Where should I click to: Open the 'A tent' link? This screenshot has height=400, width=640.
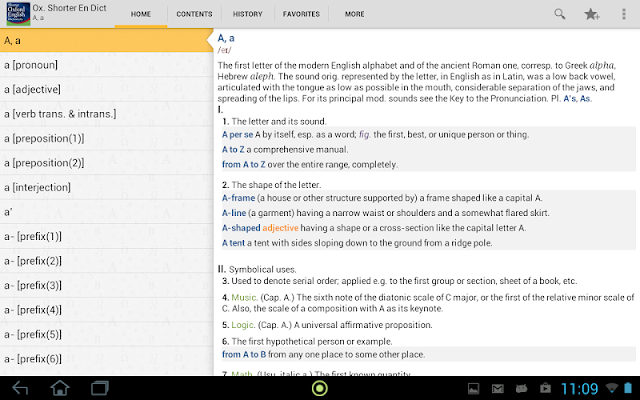point(233,243)
